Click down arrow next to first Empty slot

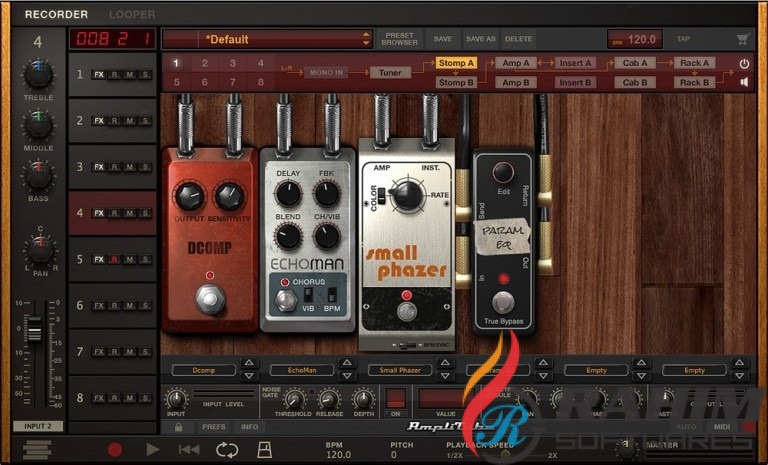[641, 376]
